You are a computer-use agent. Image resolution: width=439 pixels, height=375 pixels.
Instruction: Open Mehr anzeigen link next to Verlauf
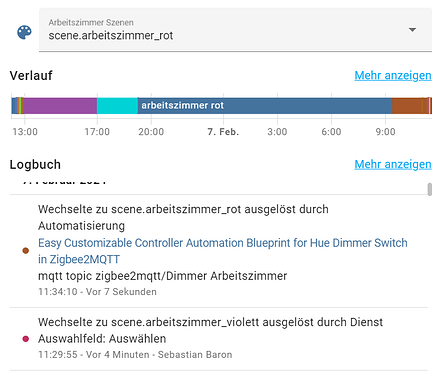tap(393, 75)
